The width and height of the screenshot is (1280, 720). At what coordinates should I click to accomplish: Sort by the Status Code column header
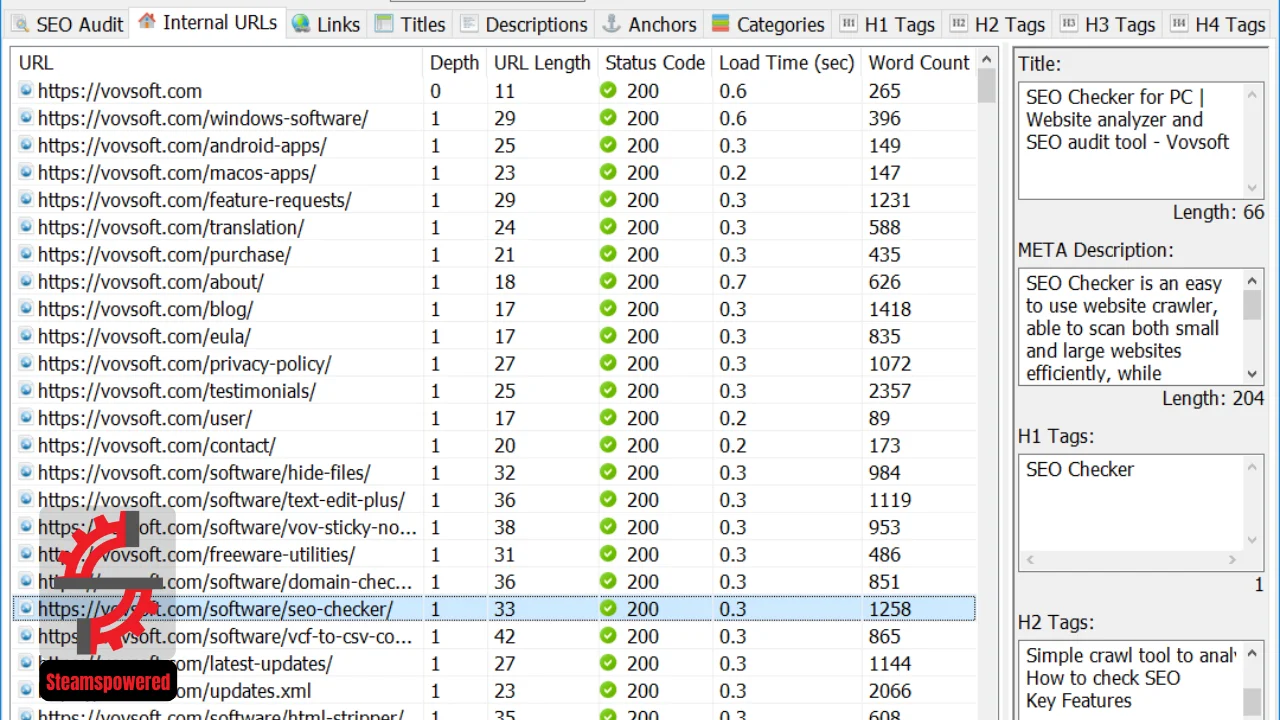655,62
